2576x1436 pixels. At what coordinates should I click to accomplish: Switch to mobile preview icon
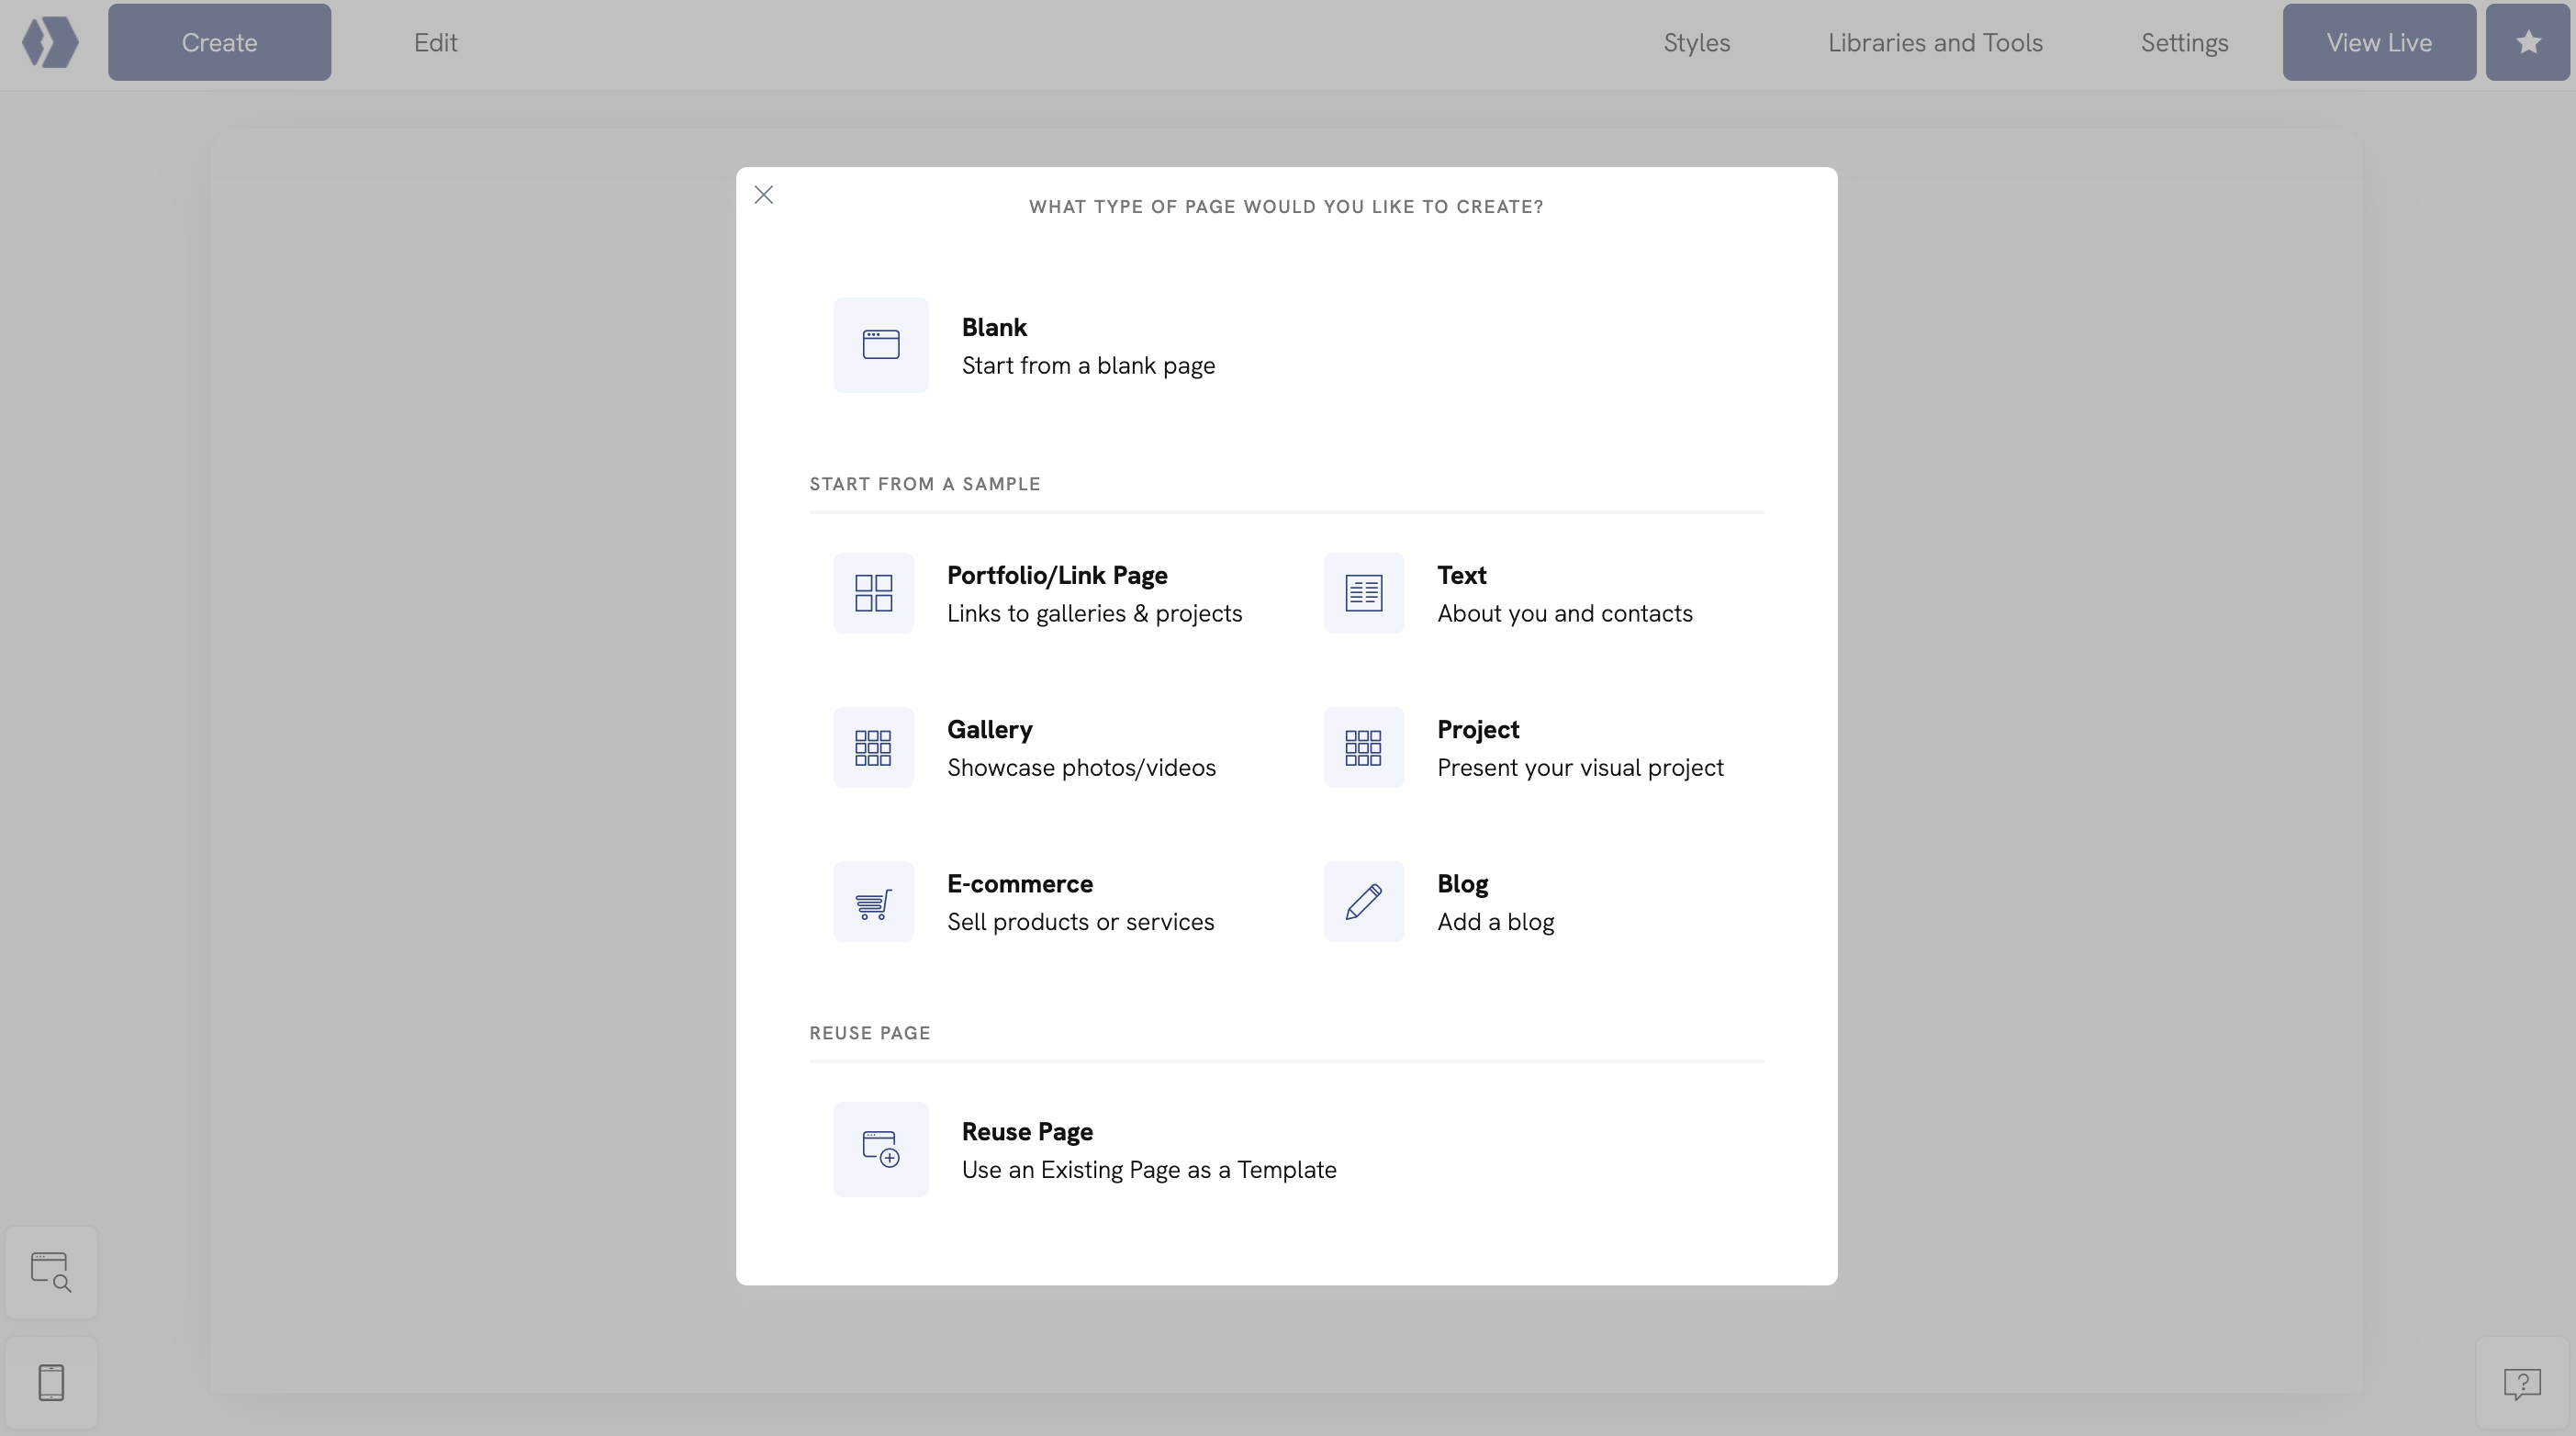[x=51, y=1381]
